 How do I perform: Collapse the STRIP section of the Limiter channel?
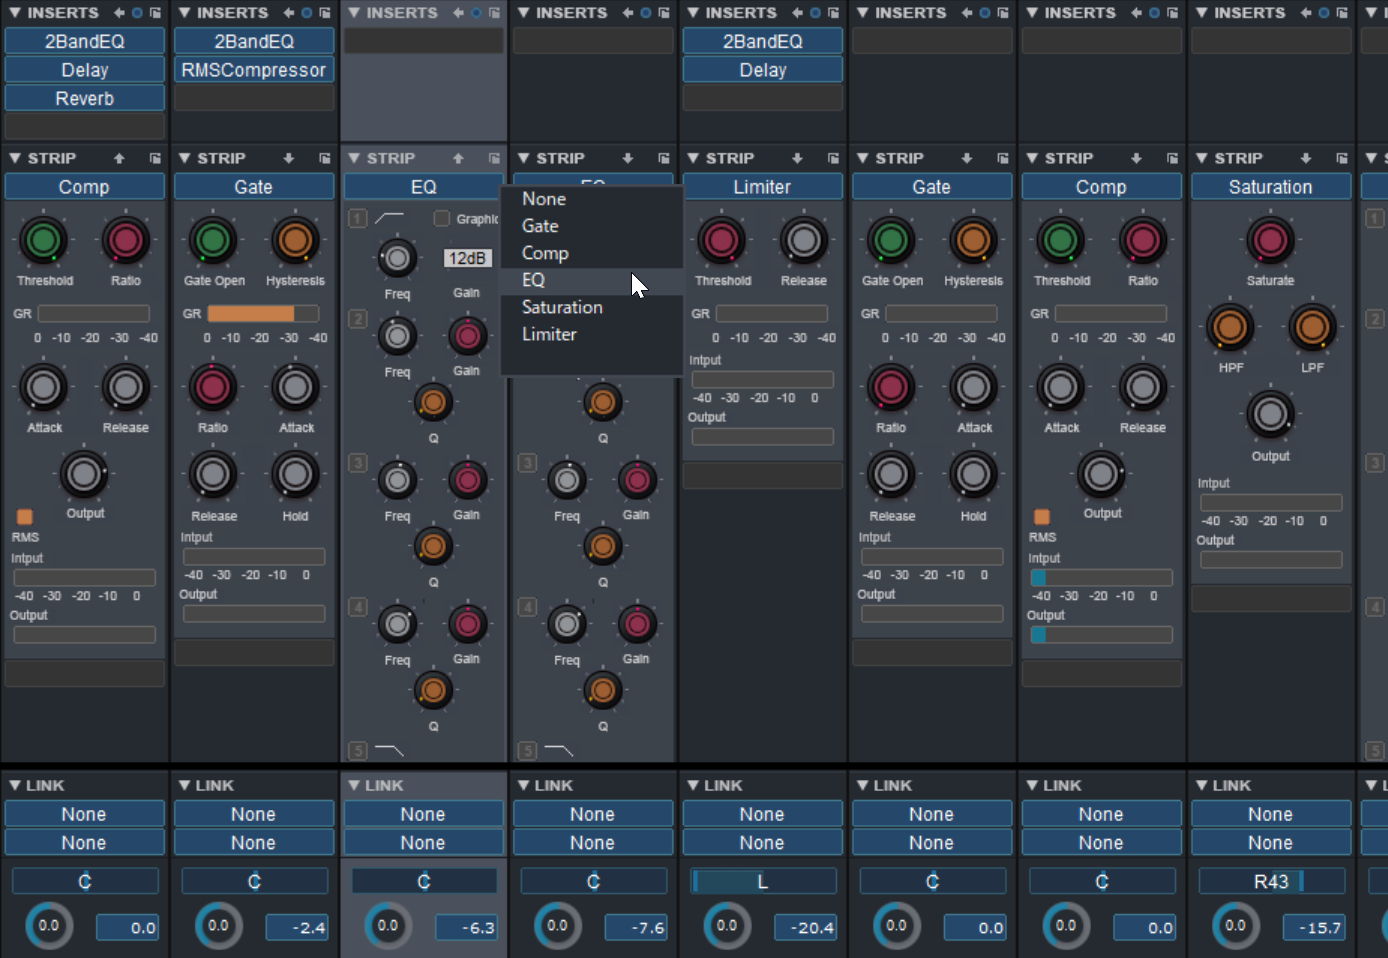click(693, 158)
